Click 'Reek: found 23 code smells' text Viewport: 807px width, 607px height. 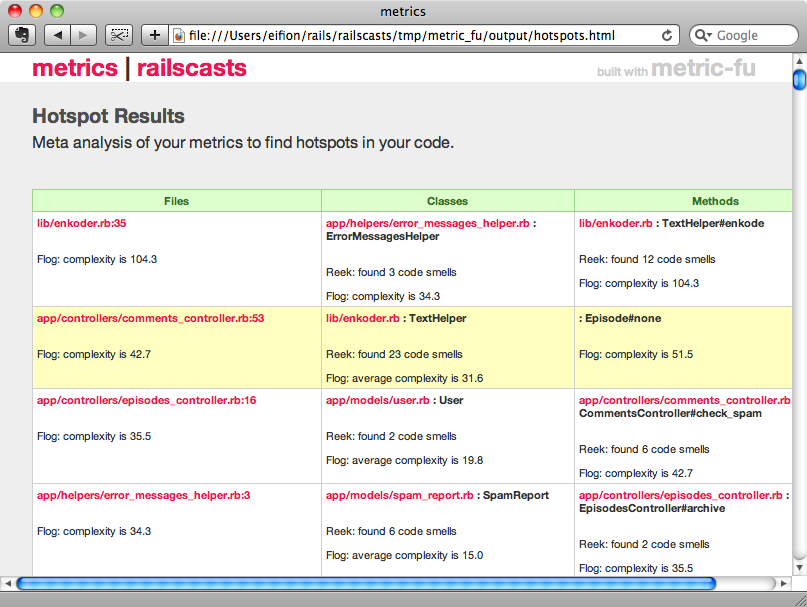tap(394, 354)
